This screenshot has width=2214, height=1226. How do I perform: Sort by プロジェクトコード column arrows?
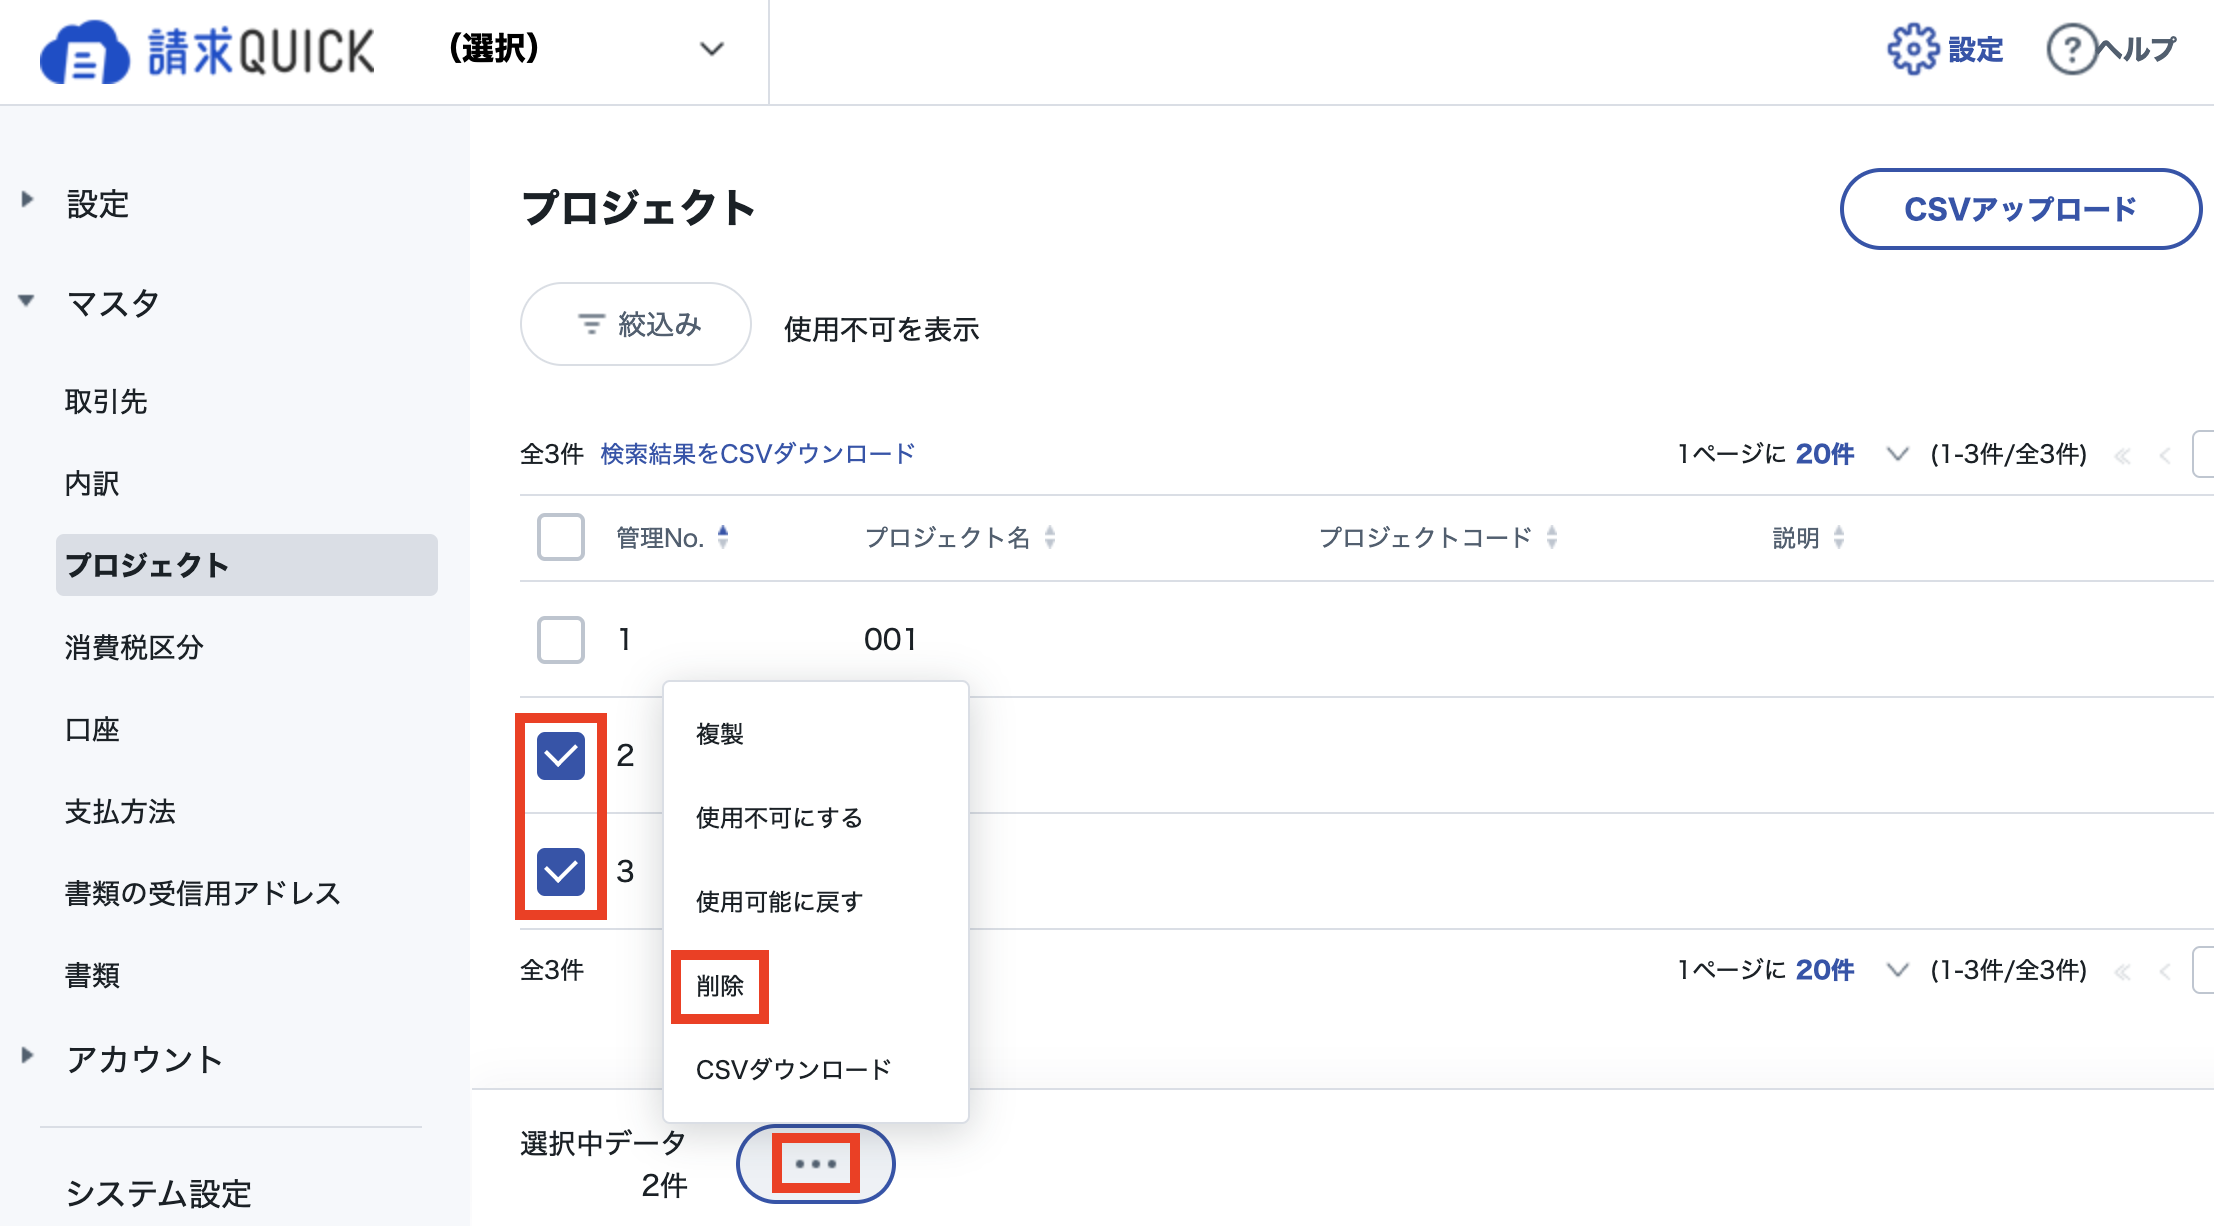pos(1551,537)
